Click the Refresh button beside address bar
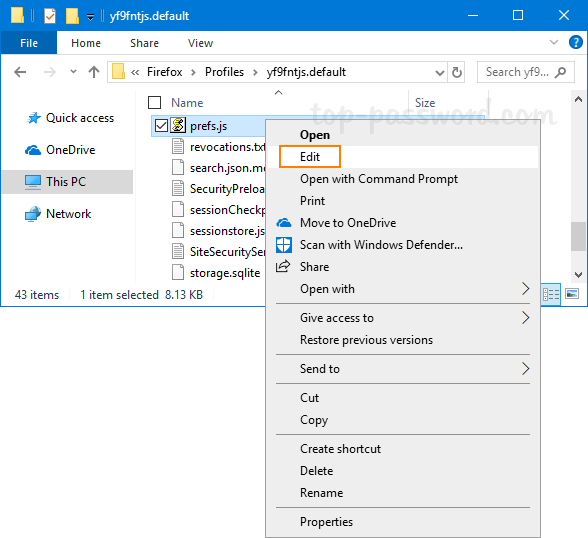588x538 pixels. click(x=456, y=72)
